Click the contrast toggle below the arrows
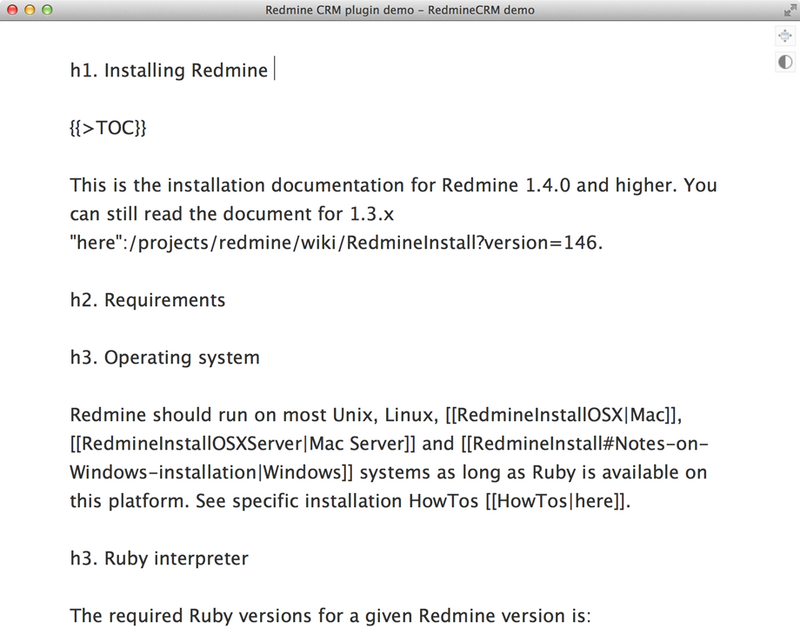 point(786,62)
